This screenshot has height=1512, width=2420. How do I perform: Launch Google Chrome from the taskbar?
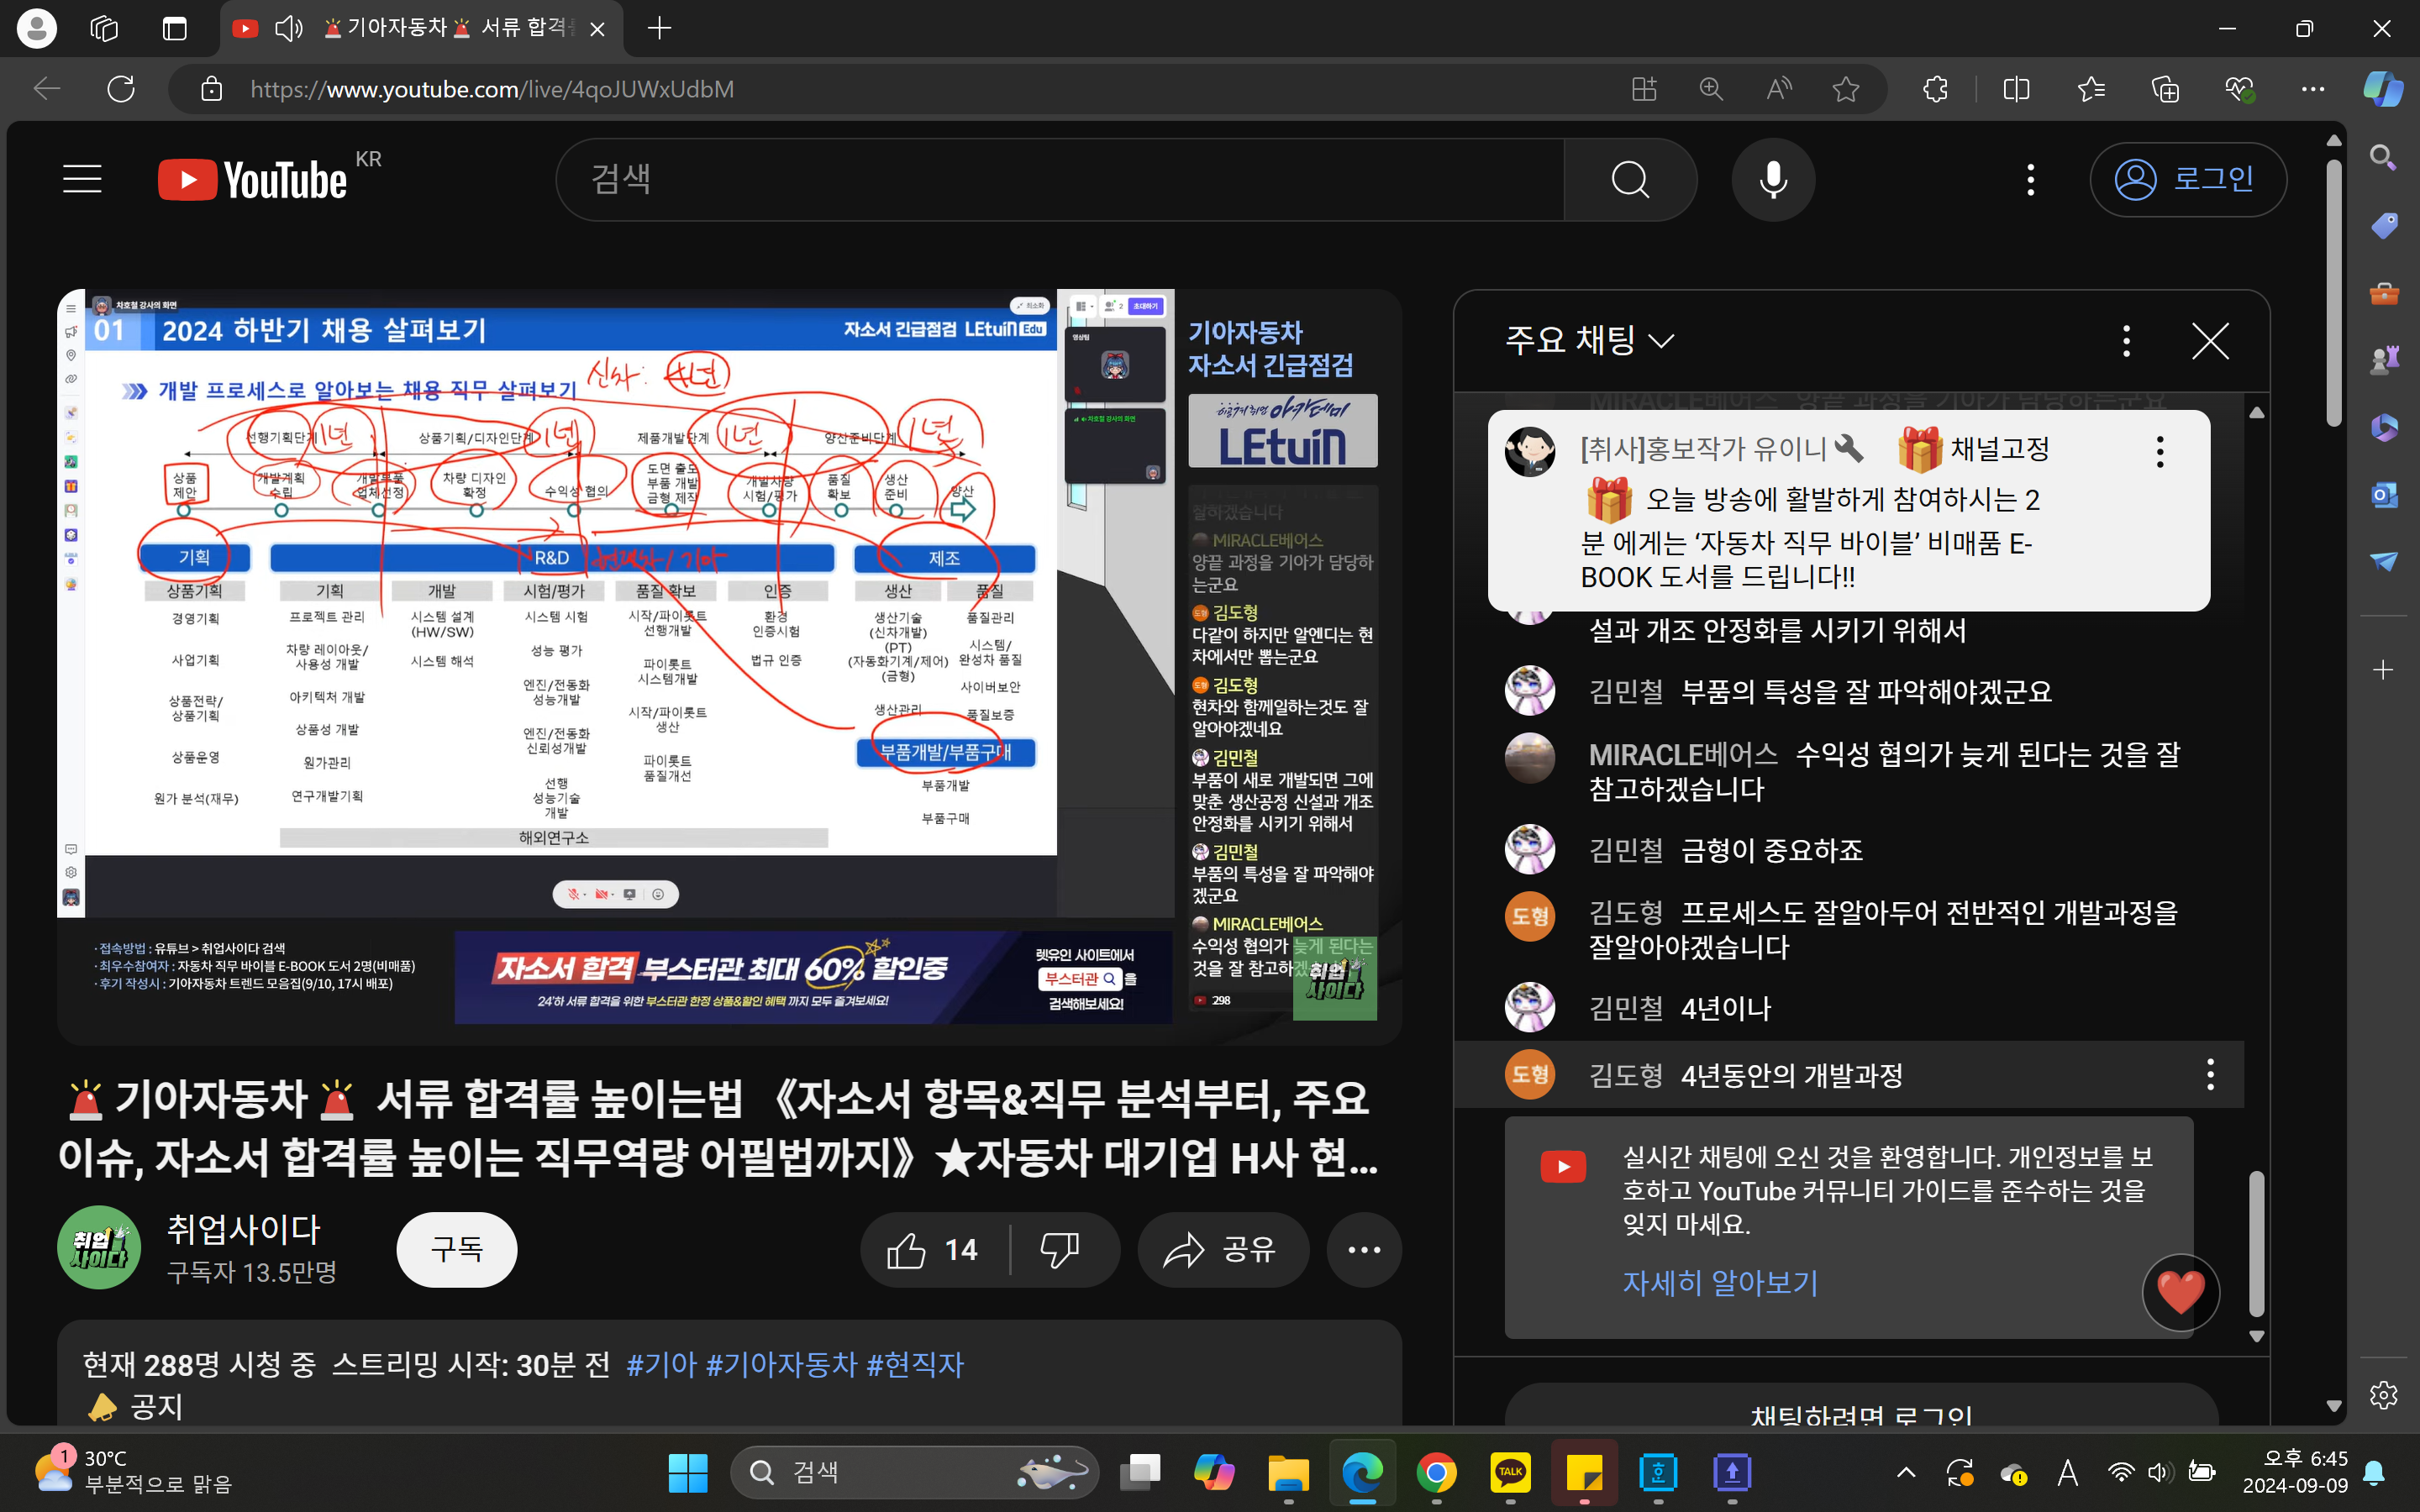[1436, 1472]
